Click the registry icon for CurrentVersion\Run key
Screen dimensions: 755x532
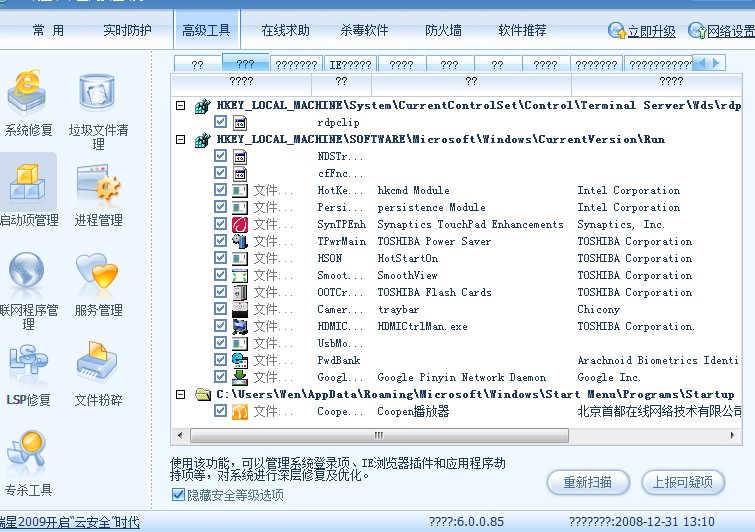pyautogui.click(x=203, y=140)
